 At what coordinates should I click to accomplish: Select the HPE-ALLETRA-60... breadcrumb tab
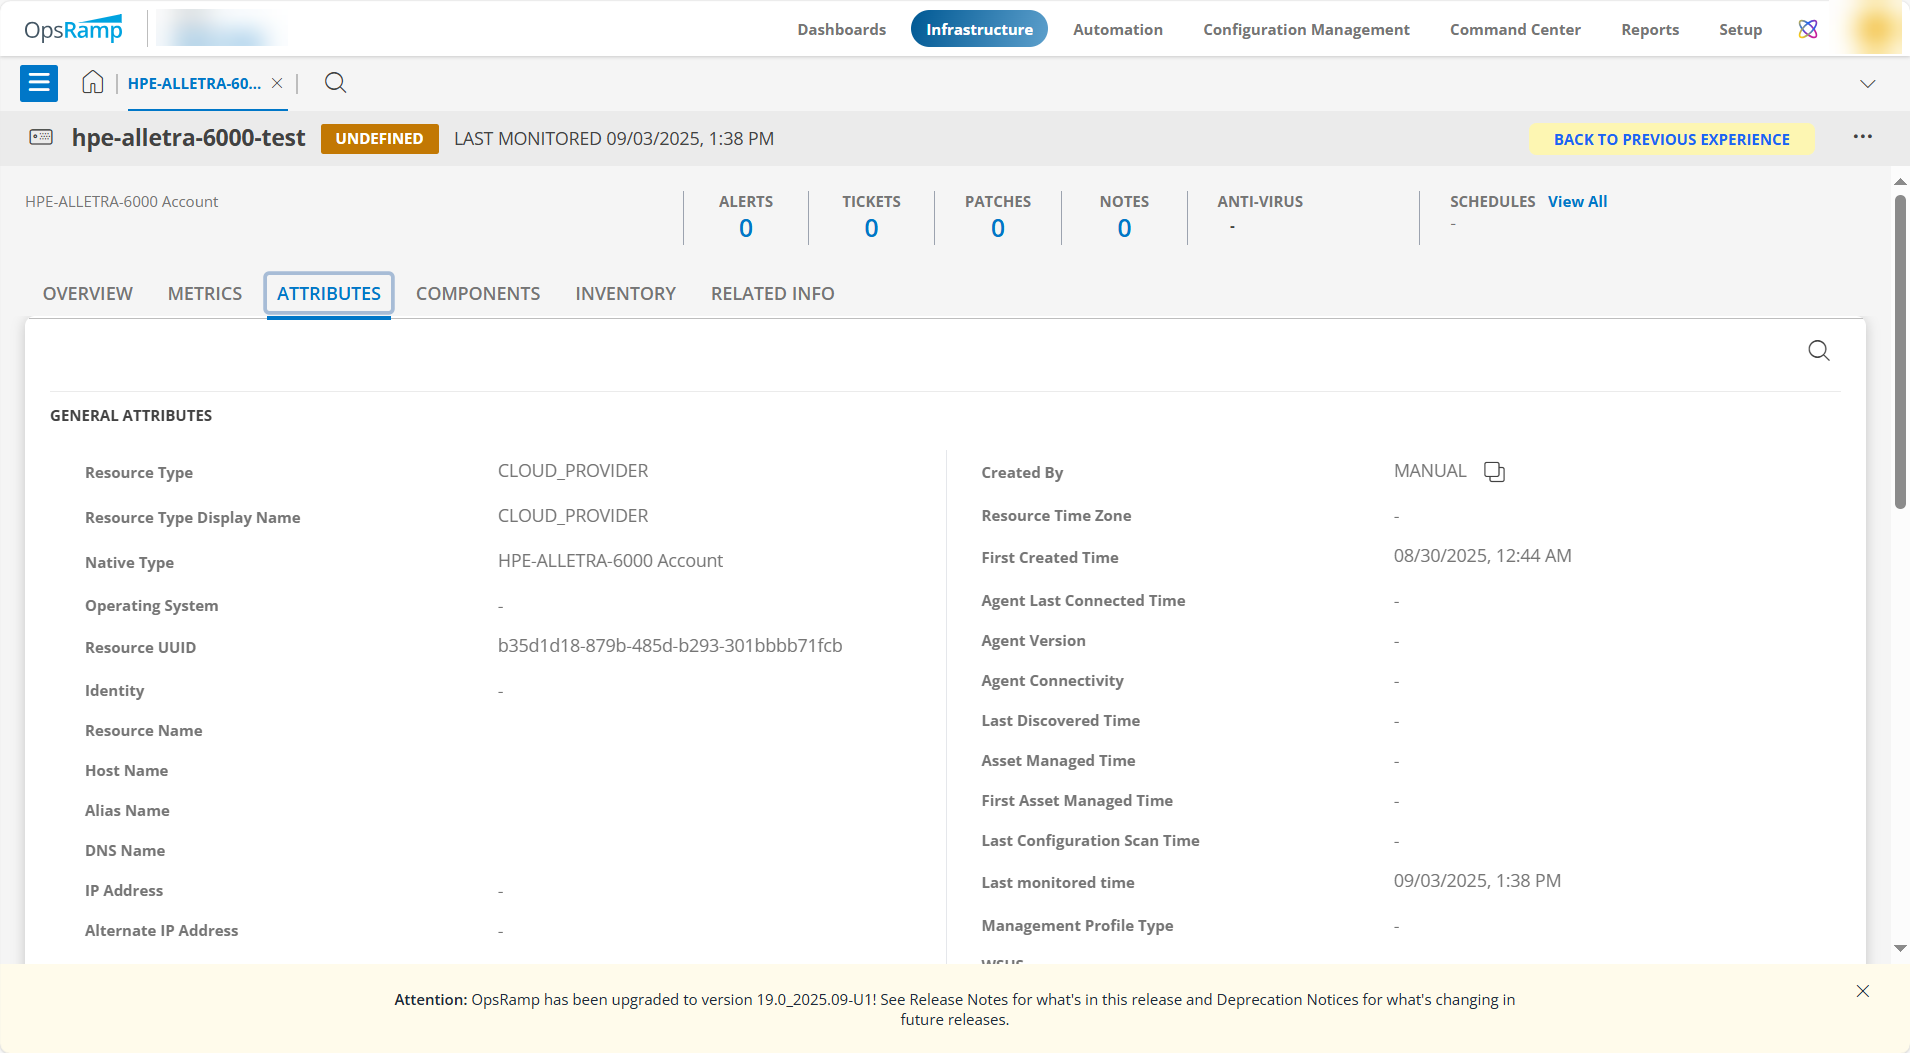[194, 84]
